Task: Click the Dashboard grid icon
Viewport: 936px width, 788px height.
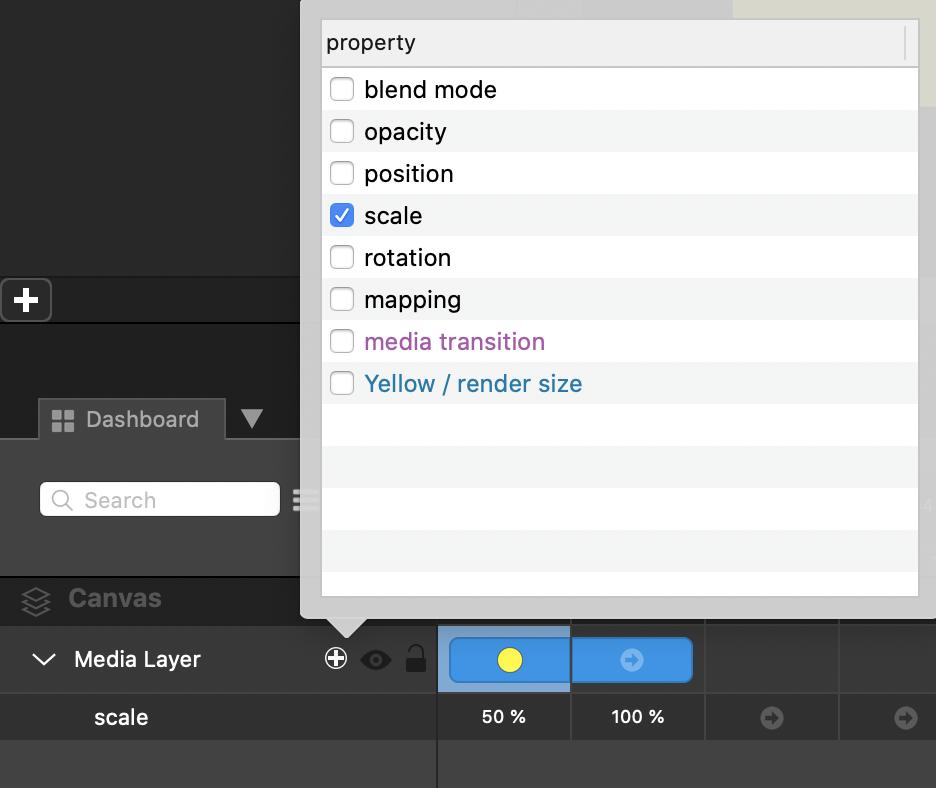Action: click(x=63, y=420)
